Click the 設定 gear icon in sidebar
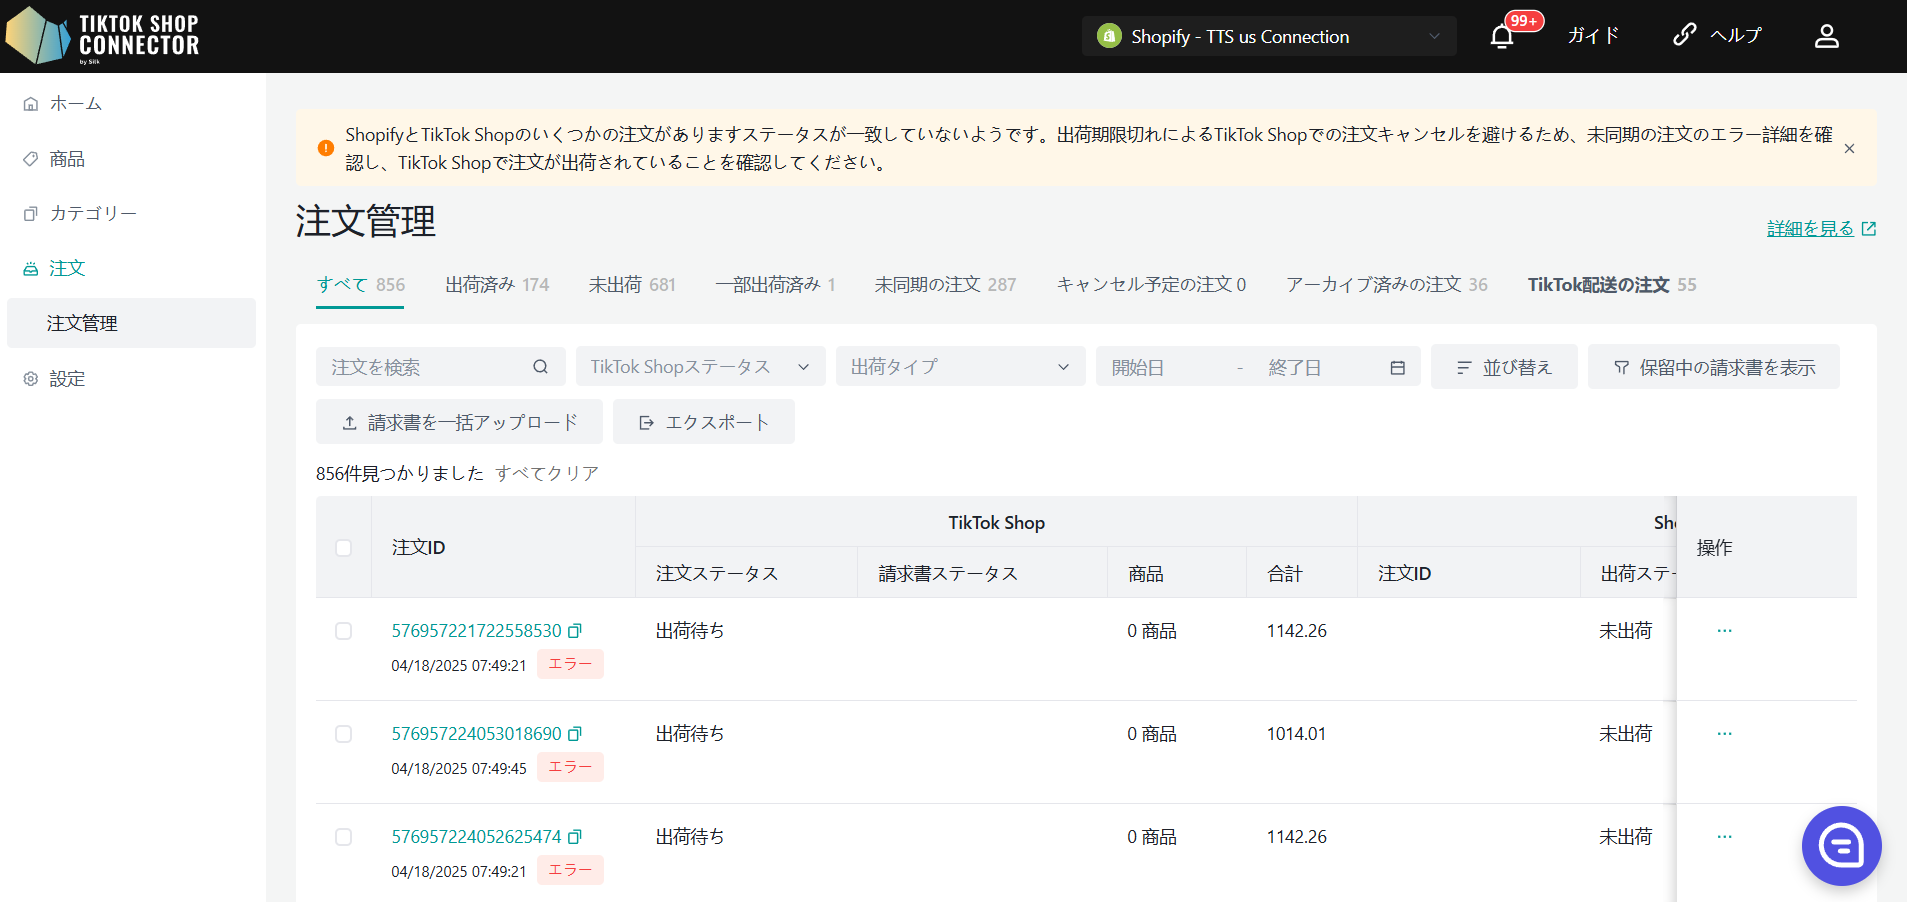The width and height of the screenshot is (1907, 902). click(31, 379)
